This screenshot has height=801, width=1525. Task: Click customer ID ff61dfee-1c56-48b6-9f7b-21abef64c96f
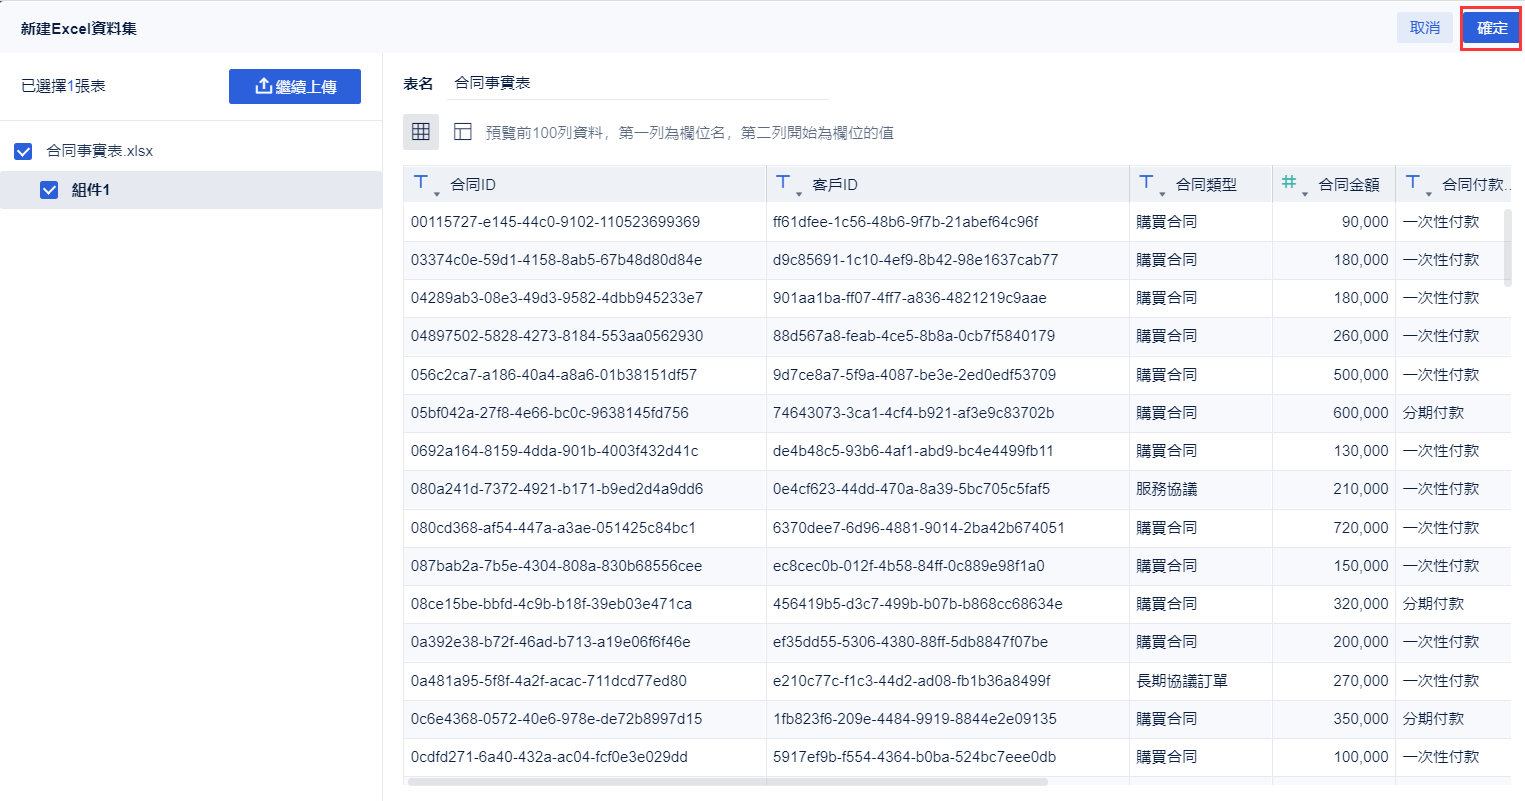pos(948,222)
